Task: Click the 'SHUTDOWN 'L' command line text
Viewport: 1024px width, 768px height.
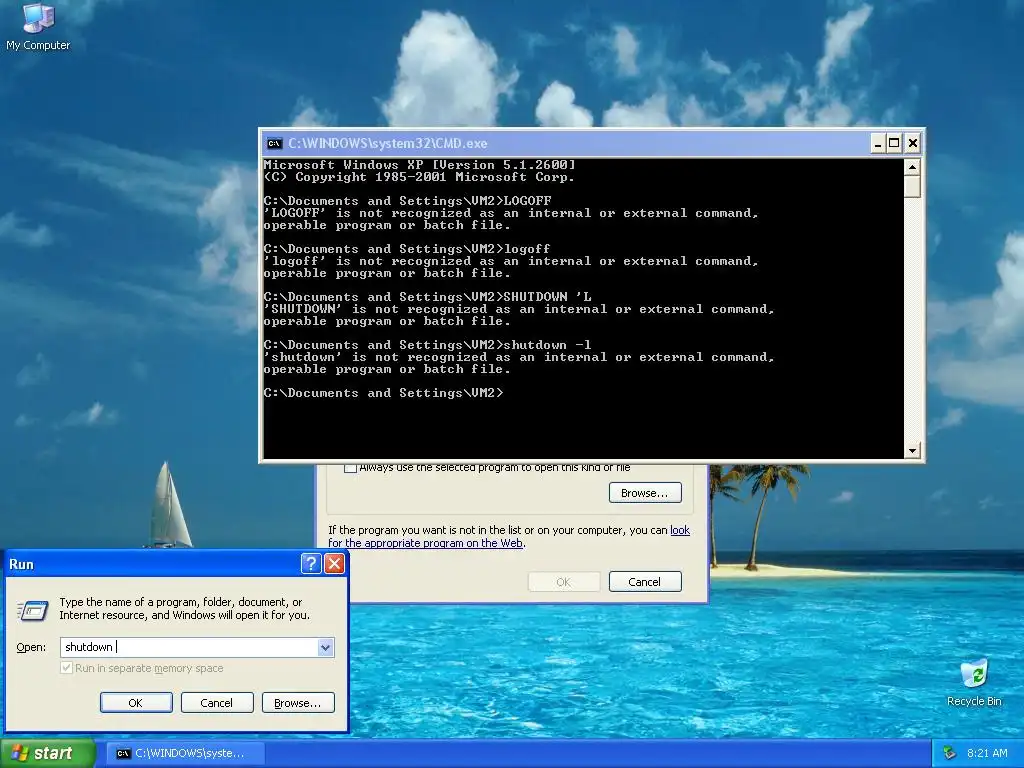Action: [x=428, y=297]
